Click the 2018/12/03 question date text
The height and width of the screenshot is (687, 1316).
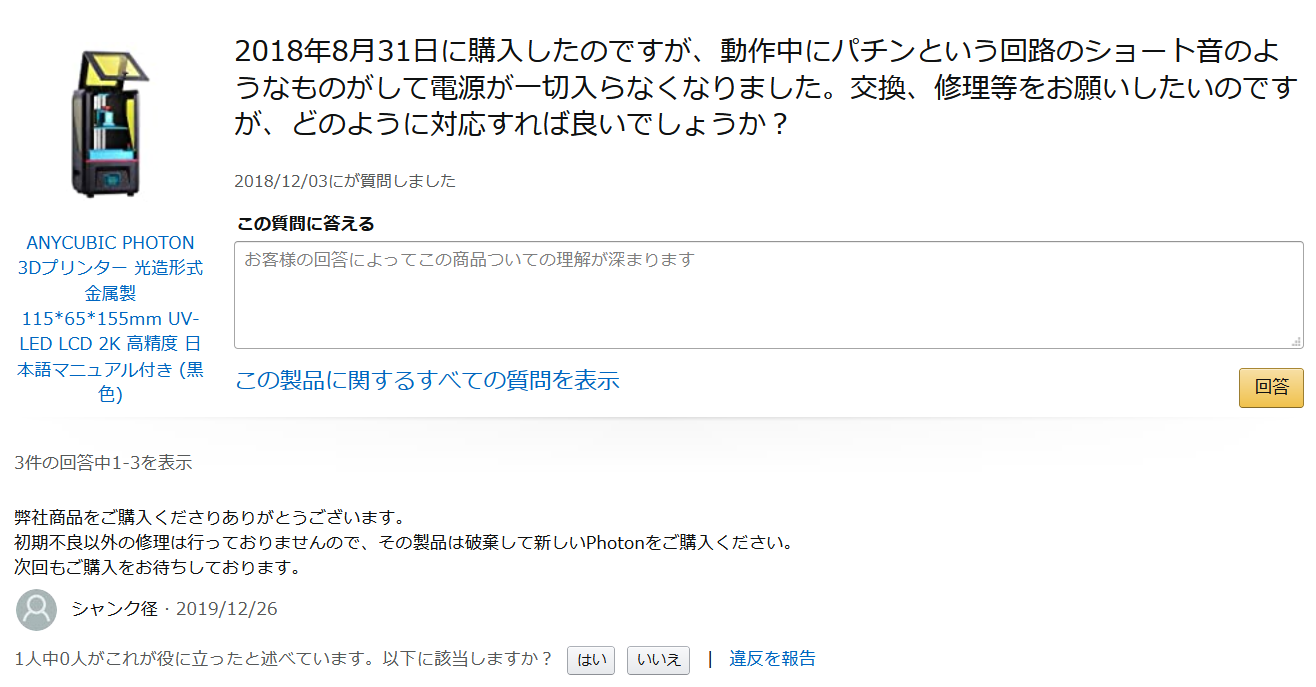[x=345, y=181]
